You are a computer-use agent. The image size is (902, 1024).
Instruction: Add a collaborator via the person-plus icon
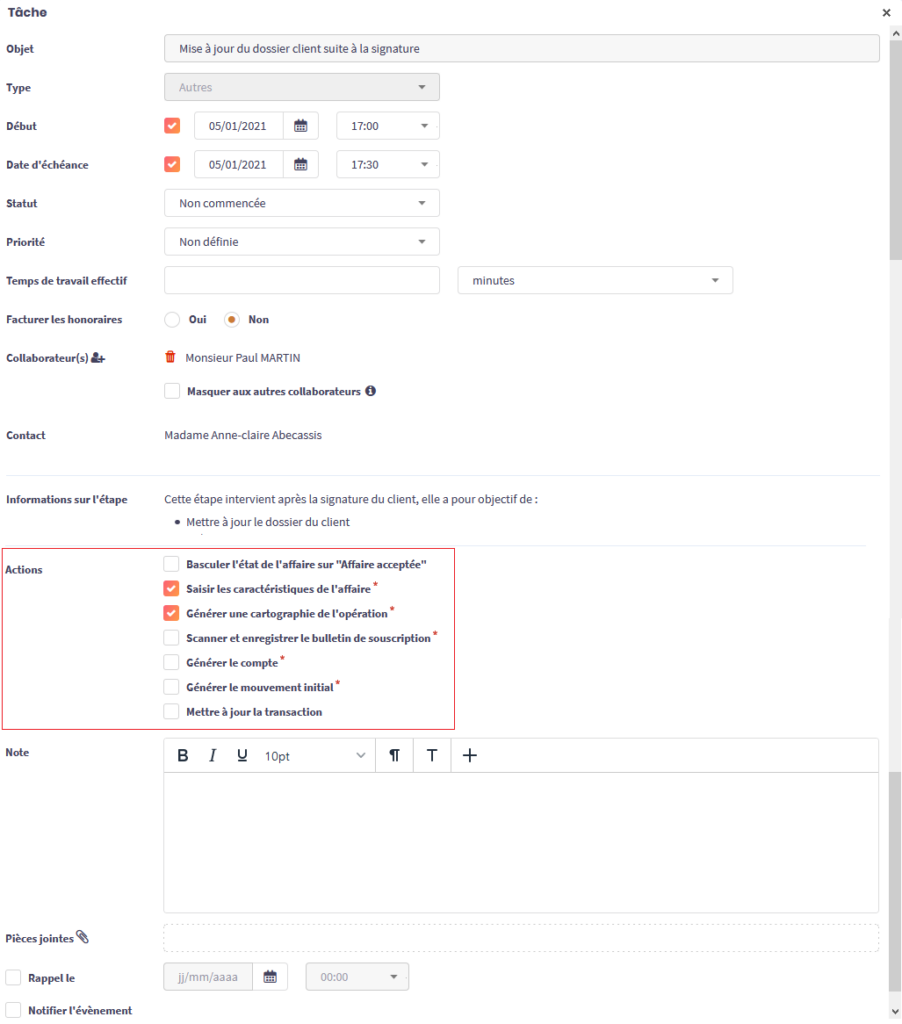98,358
